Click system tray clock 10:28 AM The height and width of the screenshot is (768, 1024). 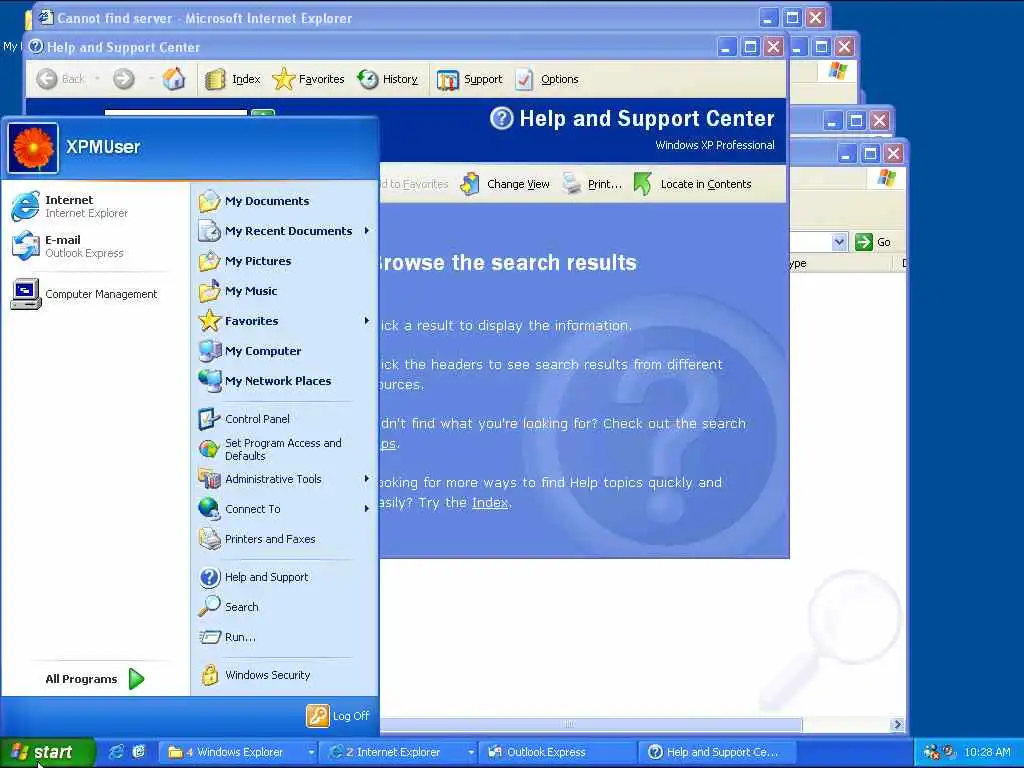987,752
